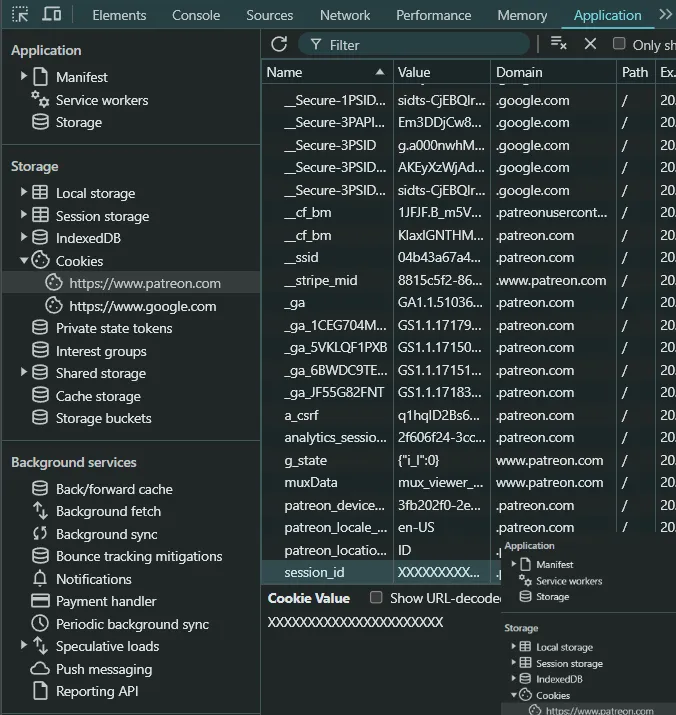Viewport: 676px width, 715px height.
Task: Collapse the Cookies tree arrow
Action: pyautogui.click(x=24, y=260)
